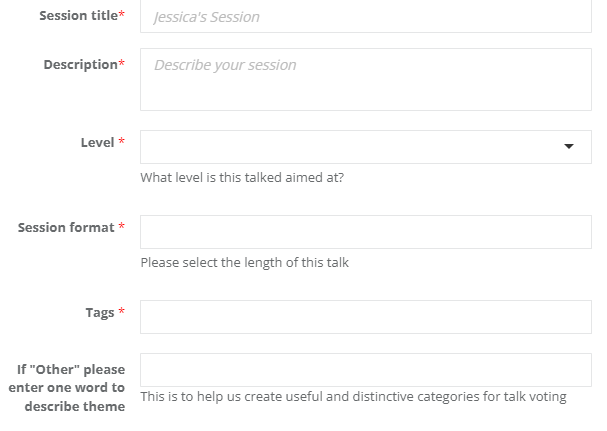The height and width of the screenshot is (431, 607).
Task: Click the Session title input field
Action: coord(366,16)
